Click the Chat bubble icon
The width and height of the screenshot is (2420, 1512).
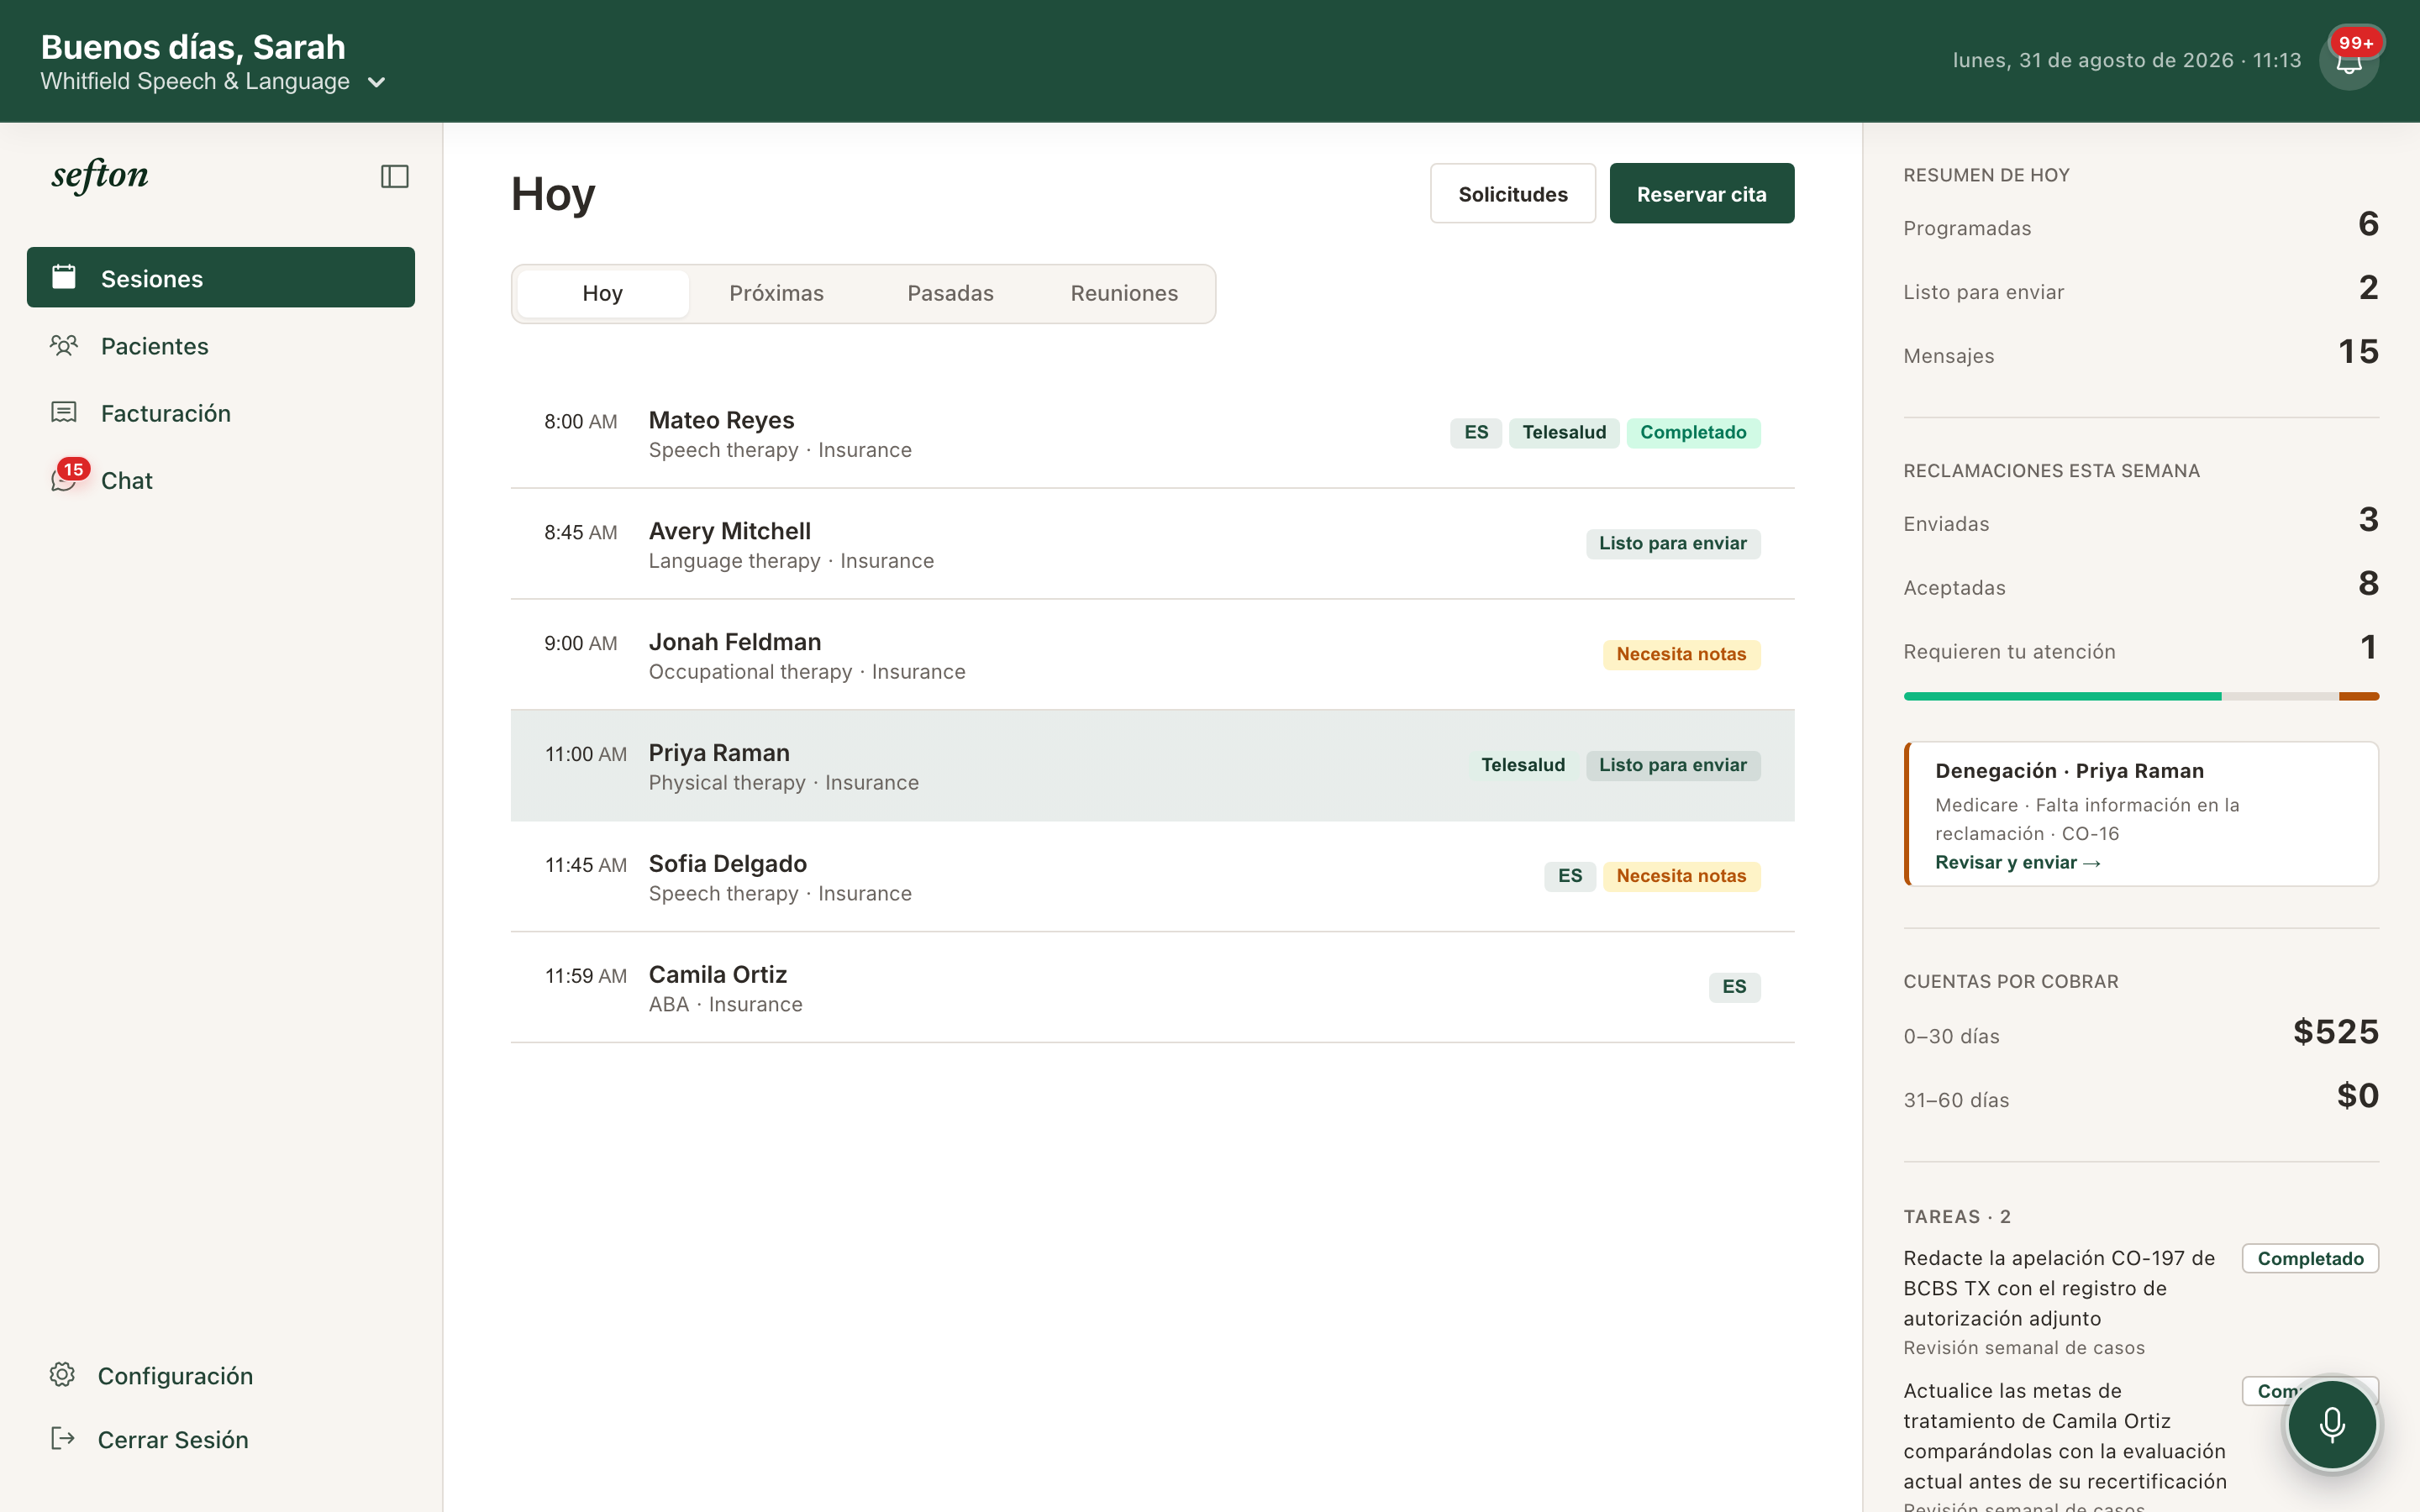pyautogui.click(x=62, y=481)
